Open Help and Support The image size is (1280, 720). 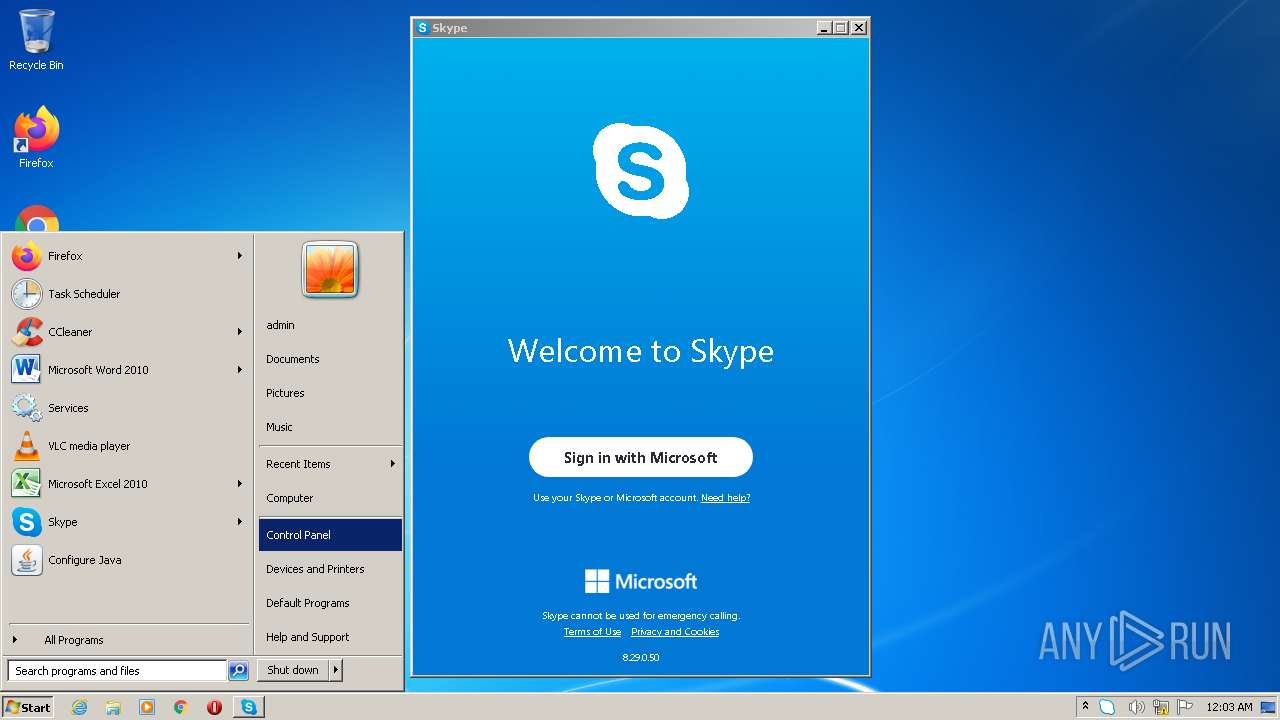(x=330, y=637)
